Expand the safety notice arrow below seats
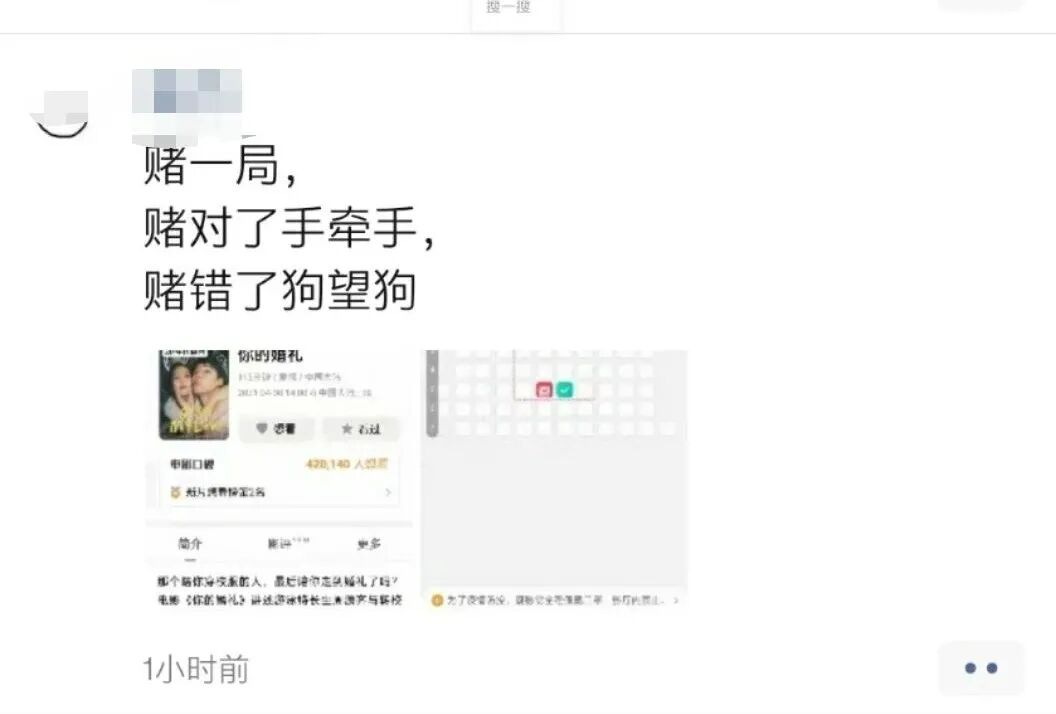The width and height of the screenshot is (1056, 714). (x=675, y=600)
